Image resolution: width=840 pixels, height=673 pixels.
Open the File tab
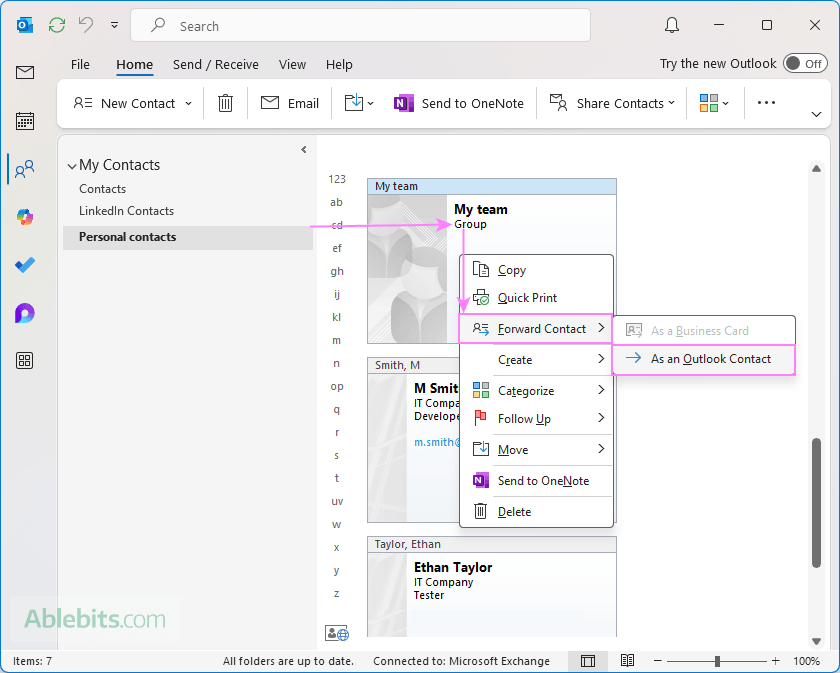pos(80,64)
